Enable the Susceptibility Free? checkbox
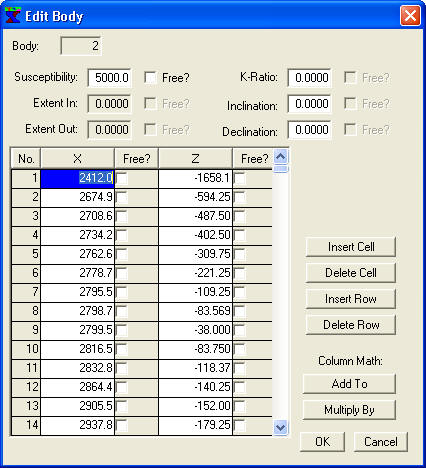This screenshot has height=468, width=426. [151, 78]
